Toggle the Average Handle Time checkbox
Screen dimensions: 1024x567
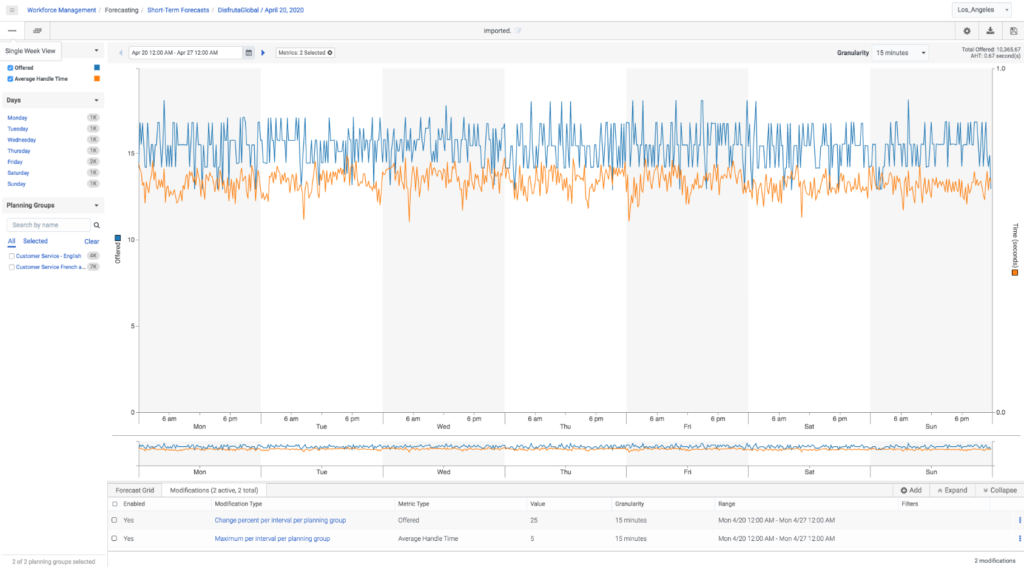click(10, 78)
